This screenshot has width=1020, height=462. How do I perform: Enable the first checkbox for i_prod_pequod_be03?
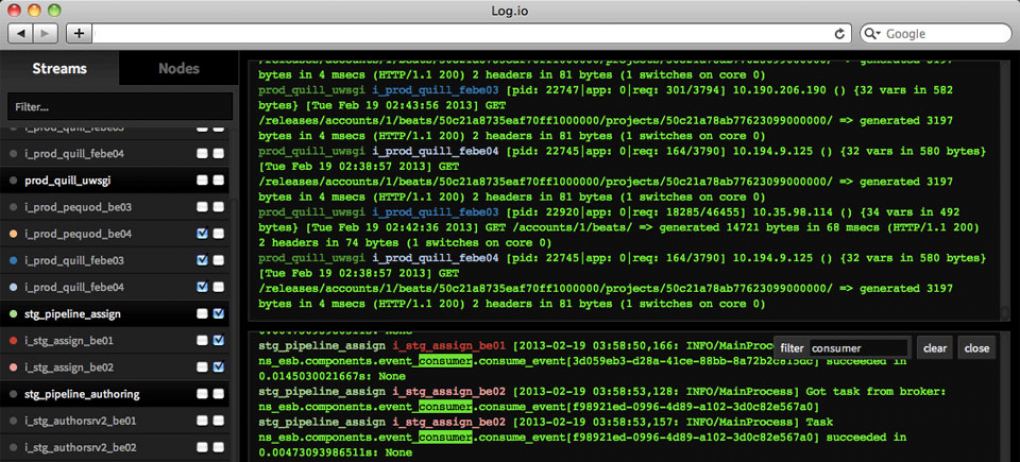point(202,207)
